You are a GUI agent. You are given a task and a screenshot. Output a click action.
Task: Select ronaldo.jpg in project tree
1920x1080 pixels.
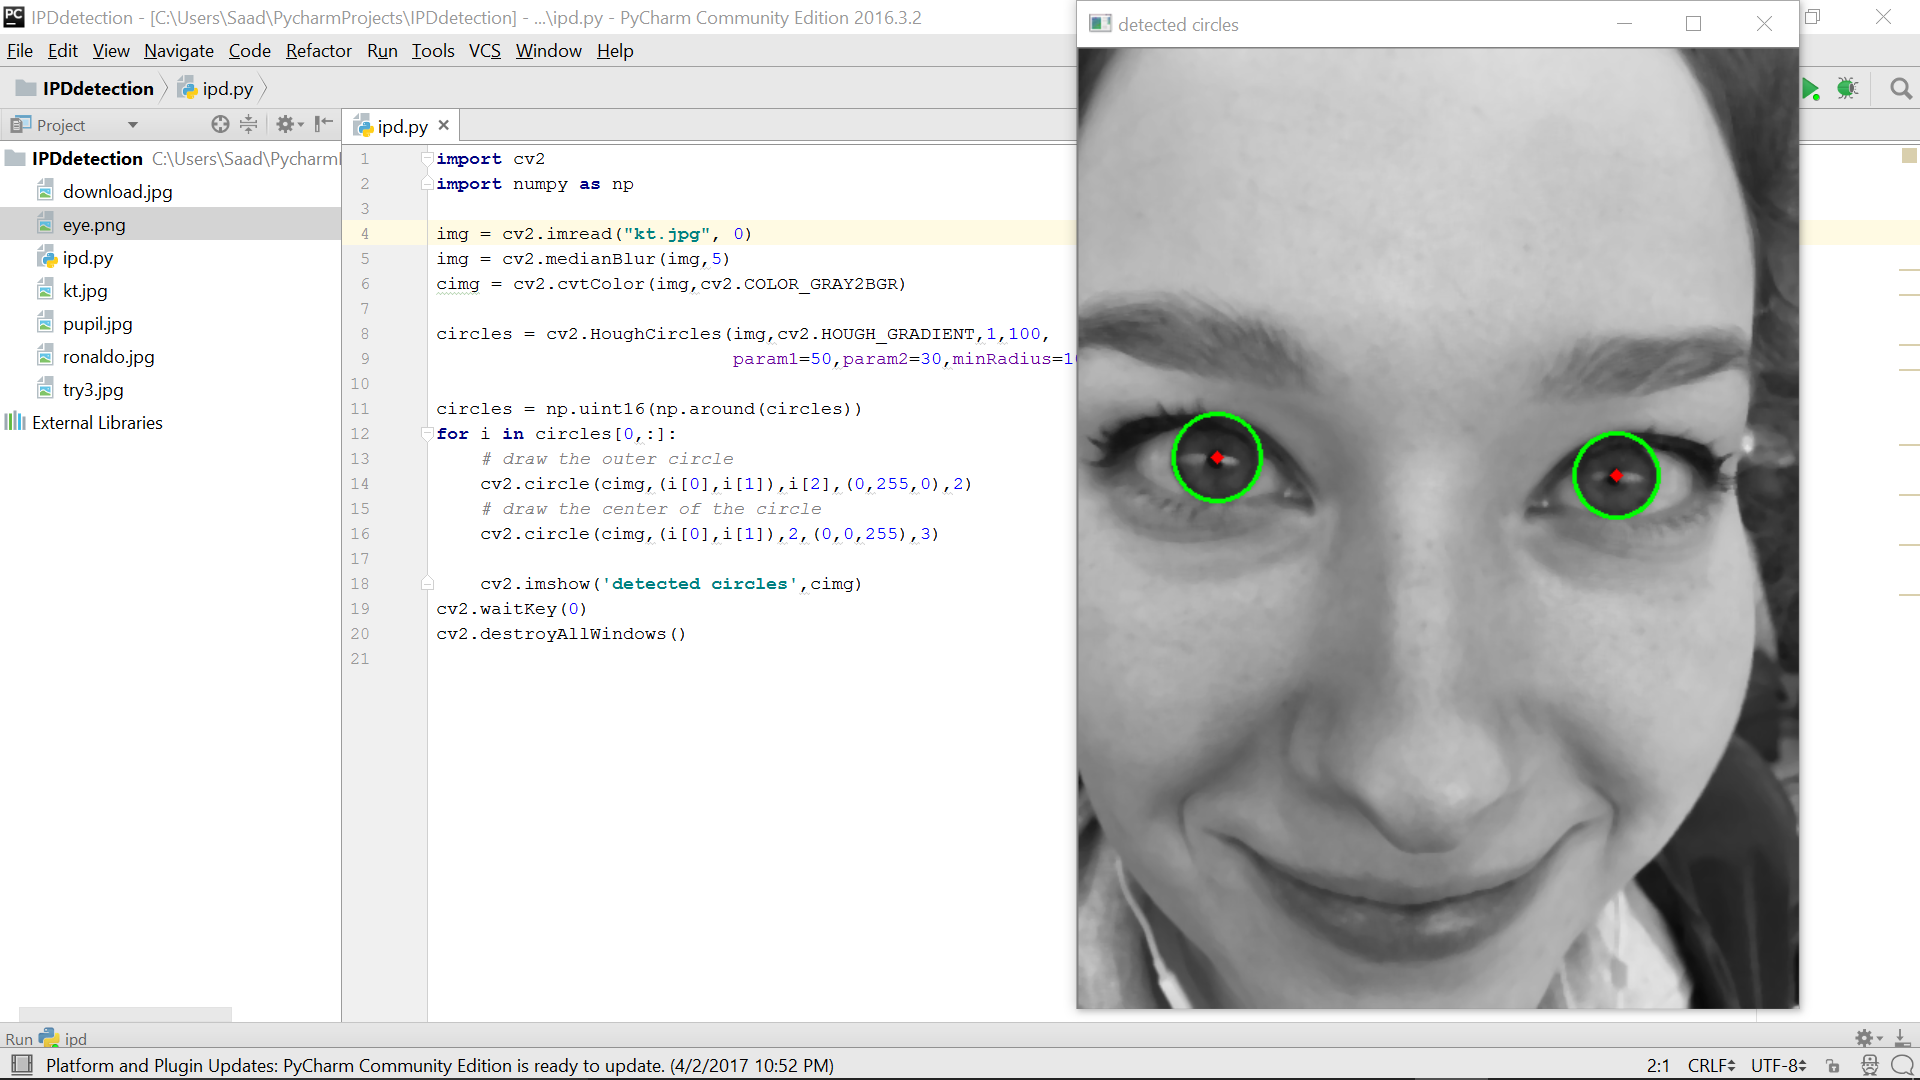click(x=108, y=357)
